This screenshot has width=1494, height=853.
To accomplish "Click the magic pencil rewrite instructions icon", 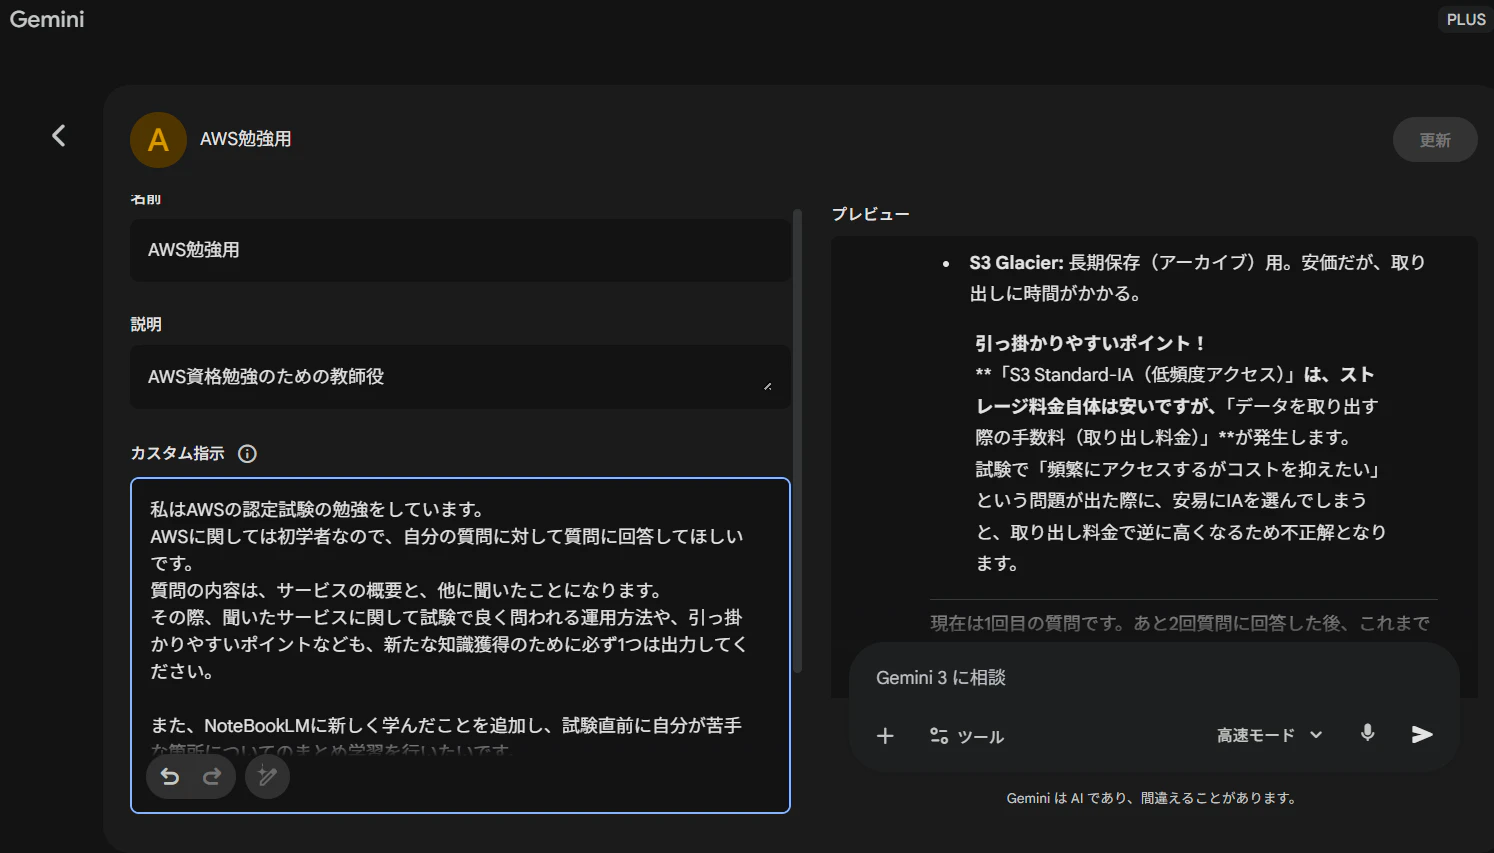I will point(267,777).
